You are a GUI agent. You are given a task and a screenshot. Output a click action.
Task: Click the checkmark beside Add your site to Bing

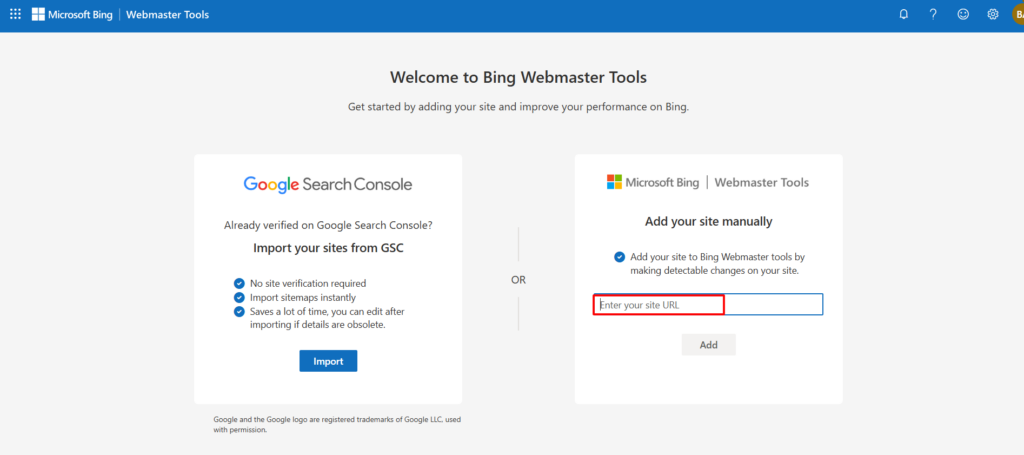point(619,257)
